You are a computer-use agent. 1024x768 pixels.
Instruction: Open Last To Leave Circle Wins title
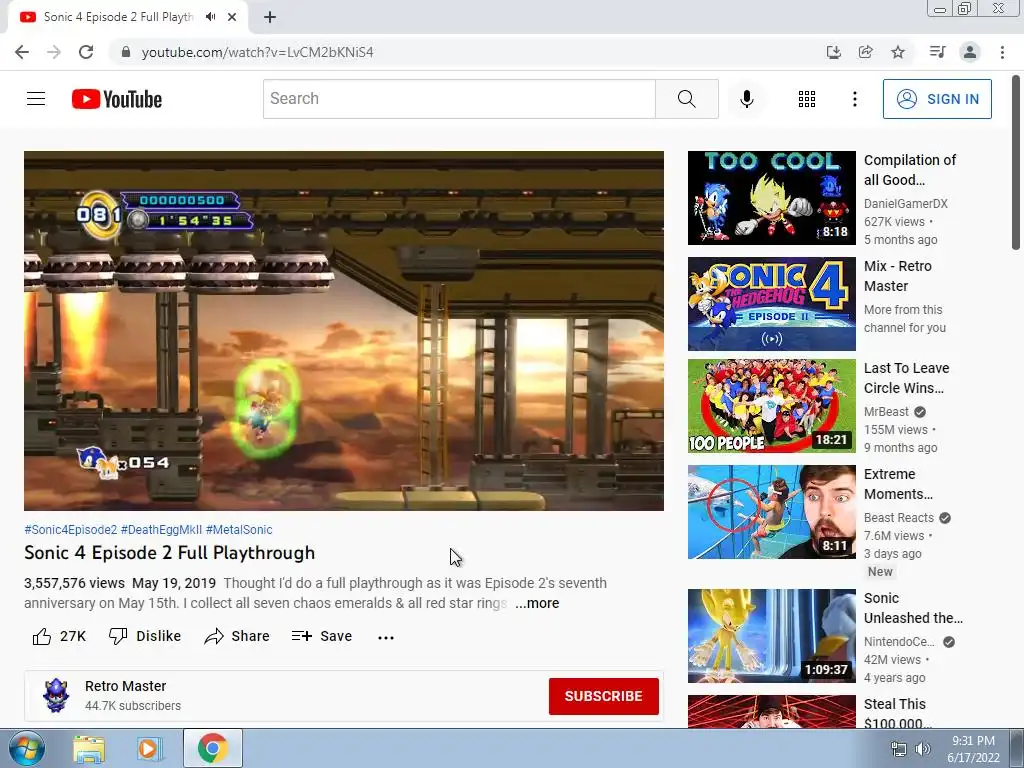(906, 378)
